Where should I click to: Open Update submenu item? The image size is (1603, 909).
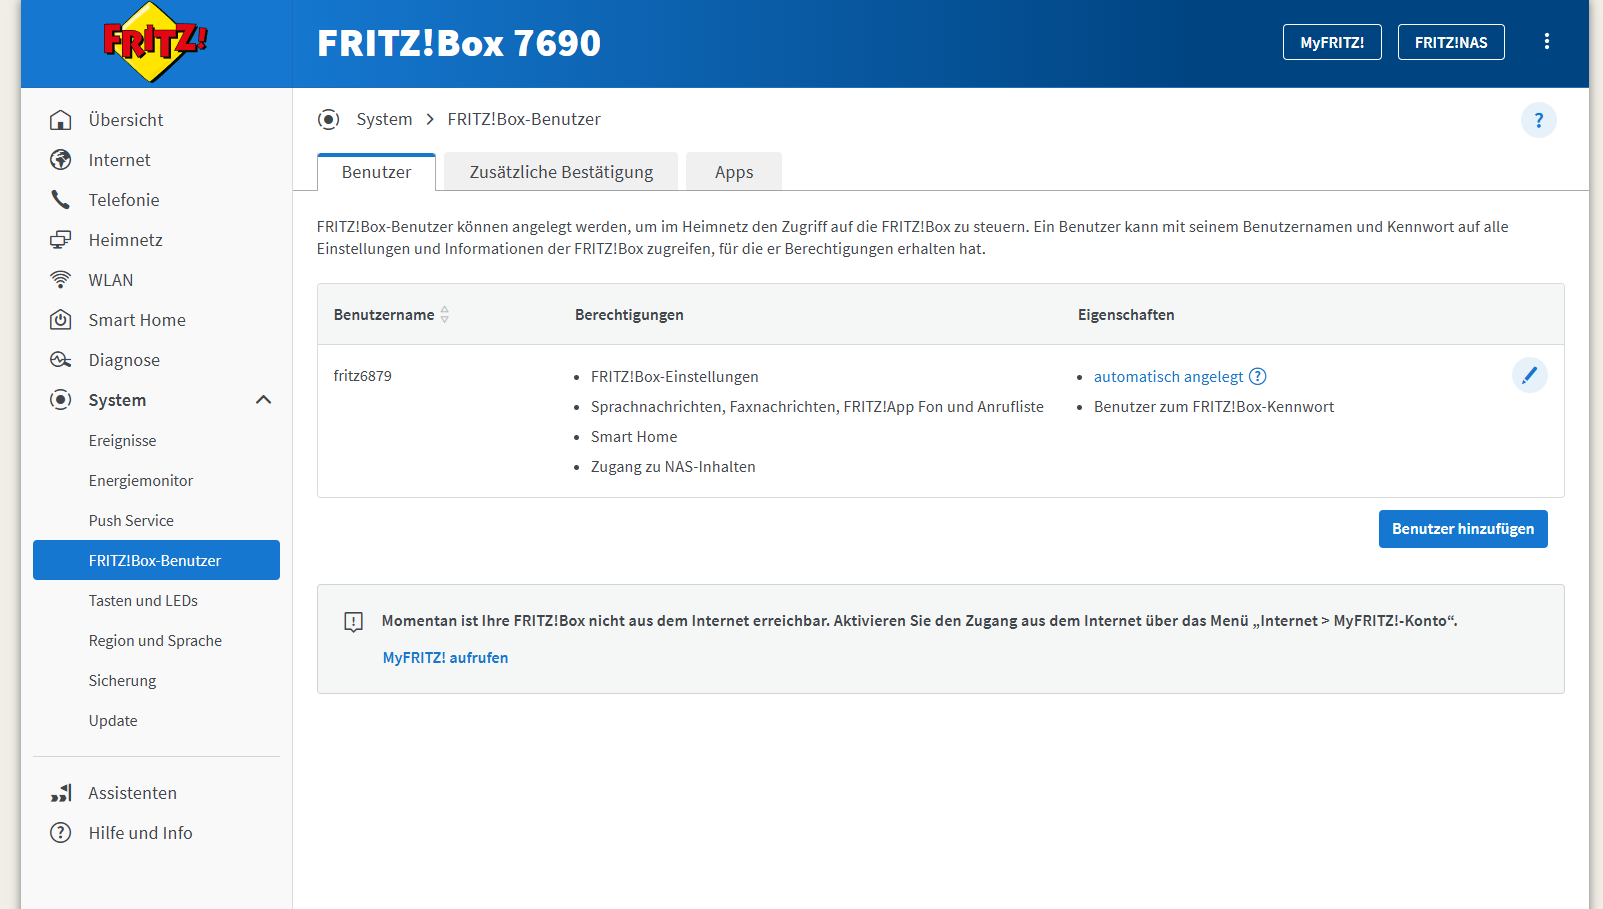113,721
